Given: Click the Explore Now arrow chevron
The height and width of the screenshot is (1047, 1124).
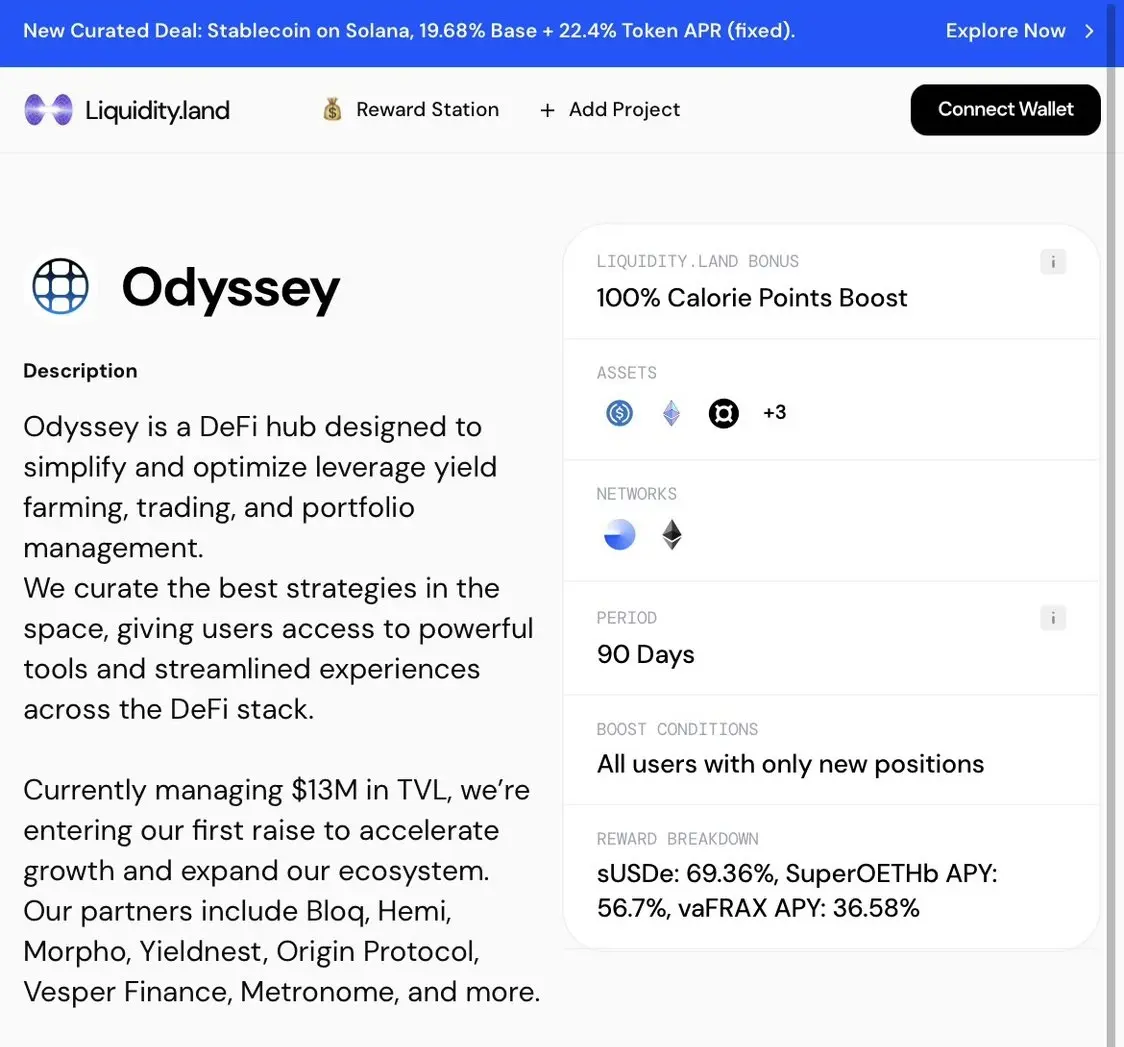Looking at the screenshot, I should pyautogui.click(x=1089, y=31).
